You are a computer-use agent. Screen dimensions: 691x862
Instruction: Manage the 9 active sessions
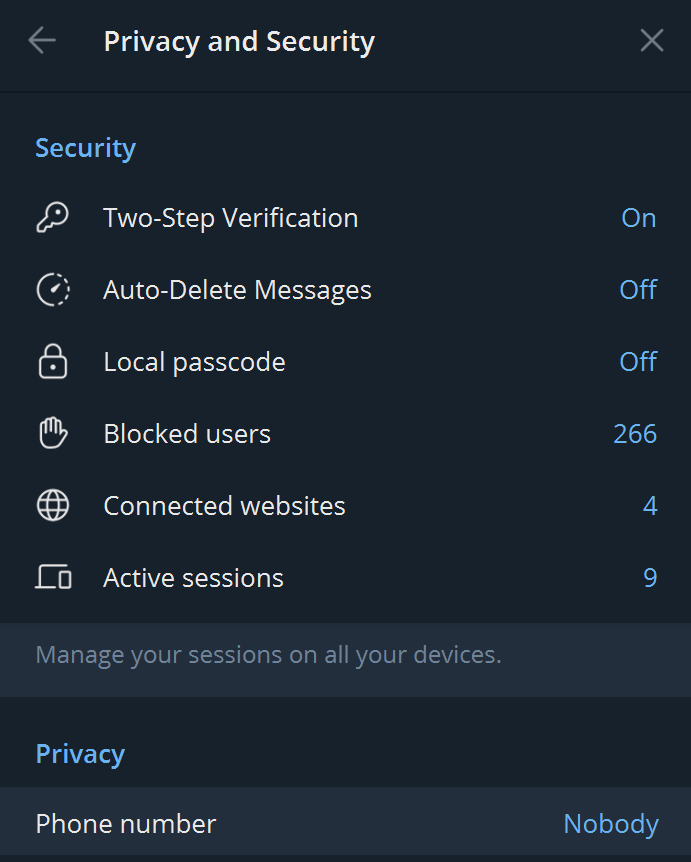193,577
